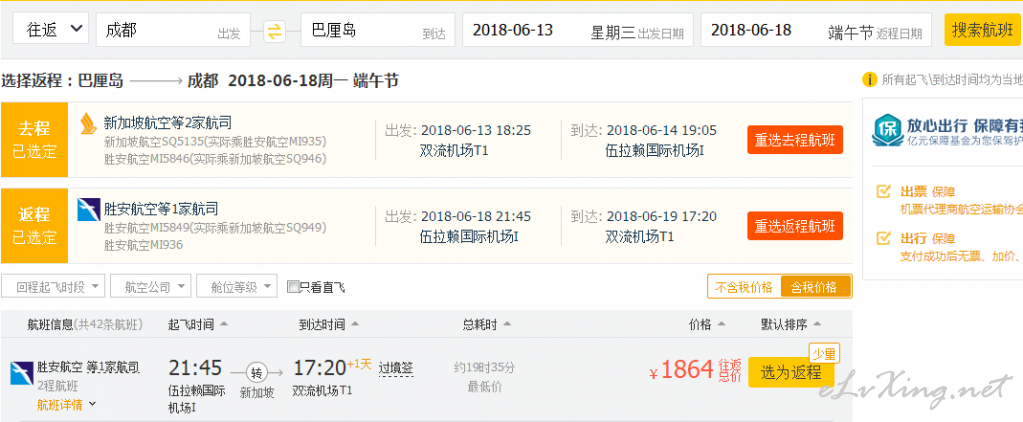Enable the 只看直飞 checkbox
Screen dimensions: 1023x422
point(293,286)
